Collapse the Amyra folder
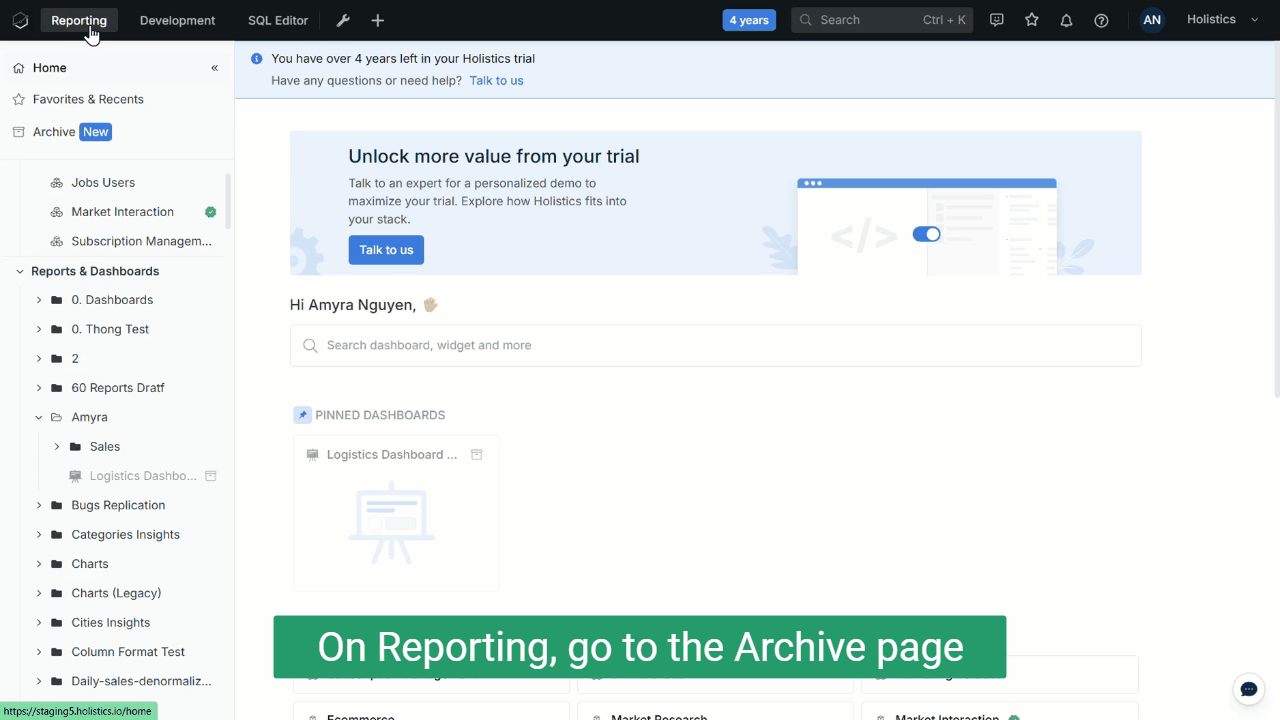Viewport: 1280px width, 720px height. pos(39,418)
